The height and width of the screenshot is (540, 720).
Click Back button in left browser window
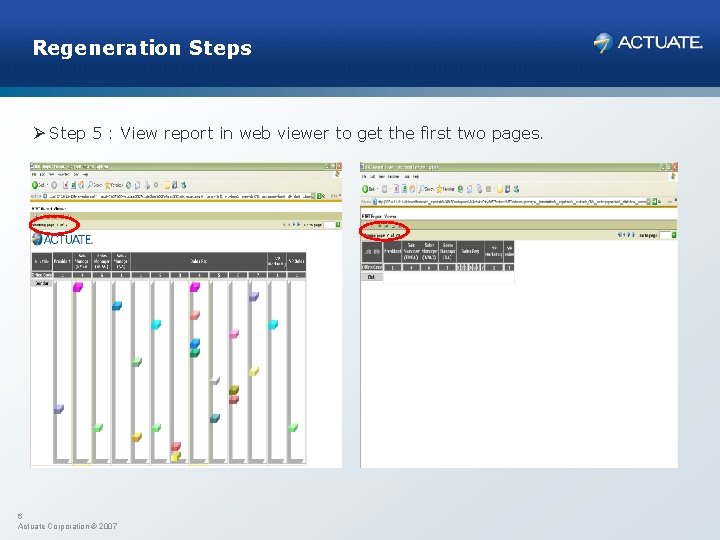tap(38, 185)
